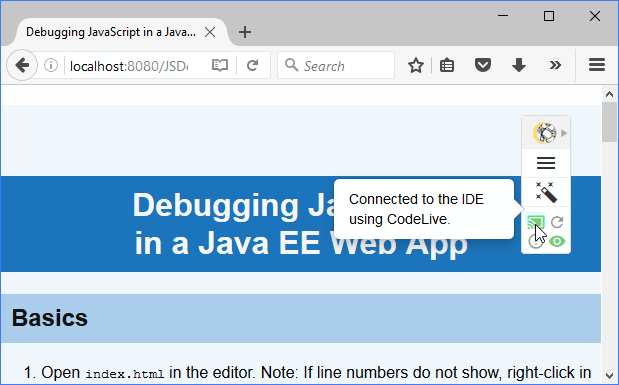Expand CodeLive toolbar side arrow
This screenshot has width=619, height=385.
pyautogui.click(x=564, y=133)
